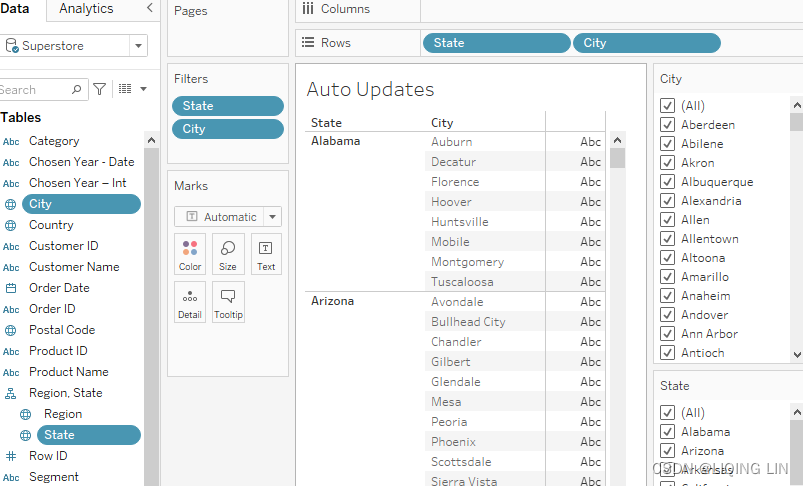Viewport: 803px width, 486px height.
Task: Open the Superstore data source dropdown
Action: click(x=138, y=46)
